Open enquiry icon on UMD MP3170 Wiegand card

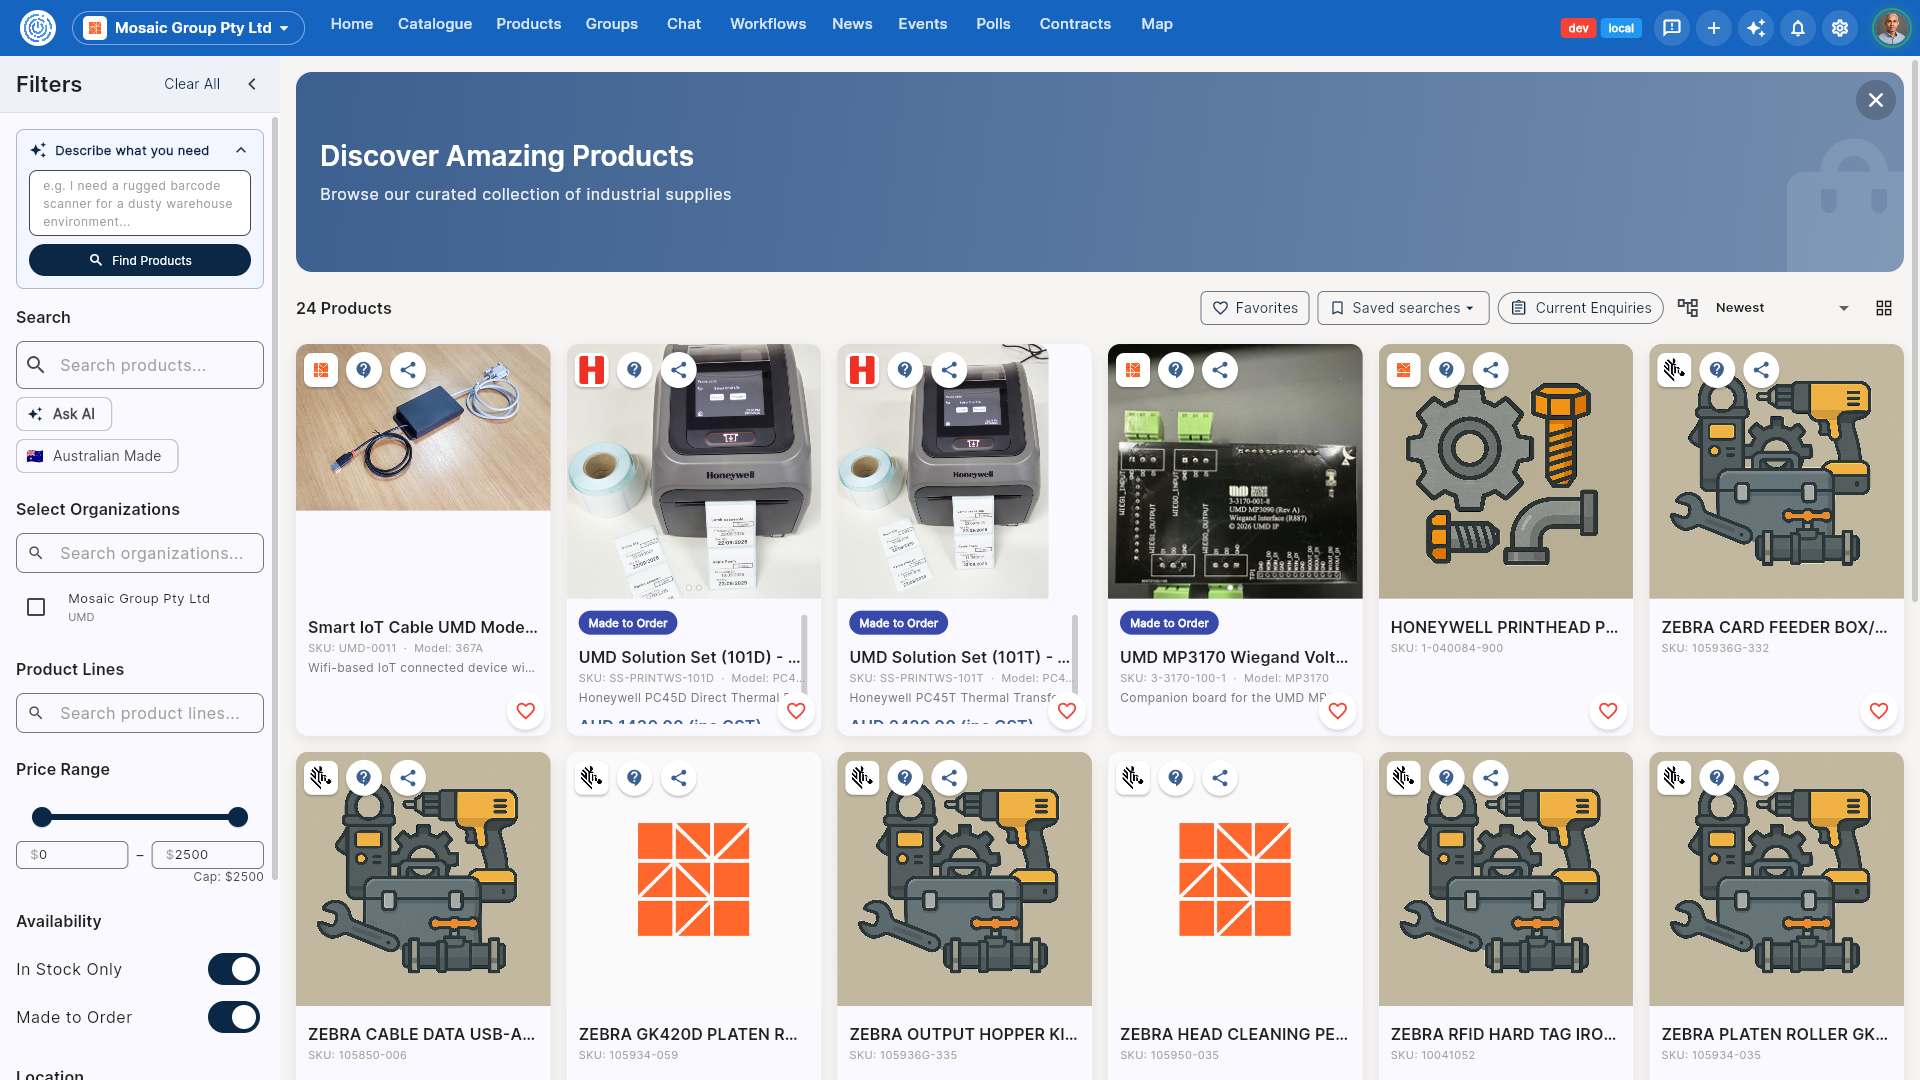(1176, 370)
